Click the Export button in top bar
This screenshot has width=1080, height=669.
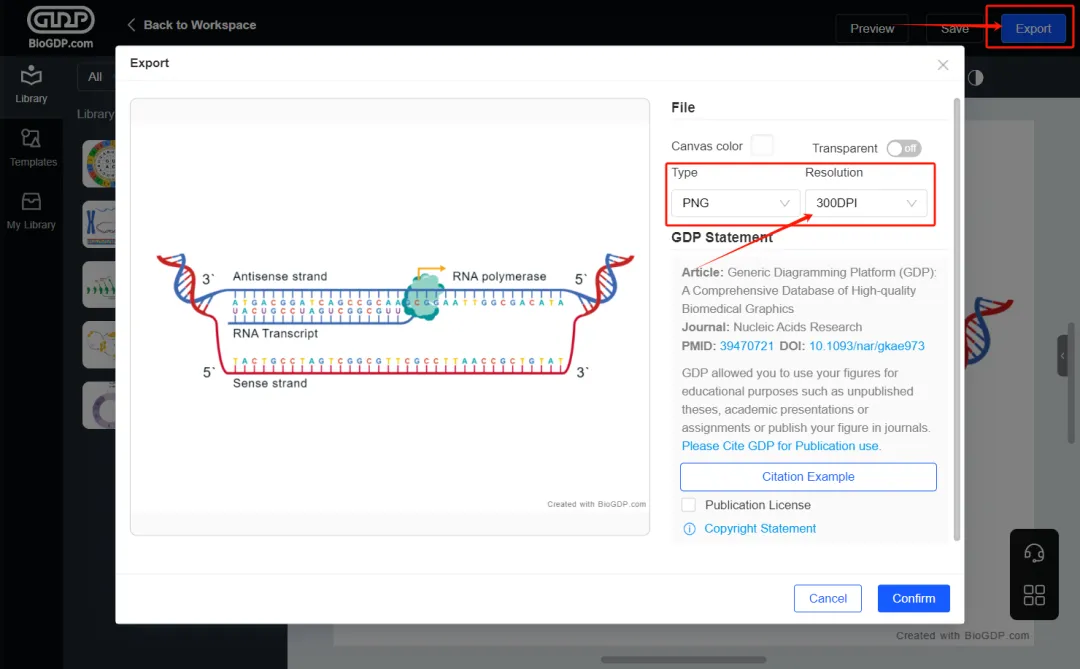pyautogui.click(x=1032, y=29)
